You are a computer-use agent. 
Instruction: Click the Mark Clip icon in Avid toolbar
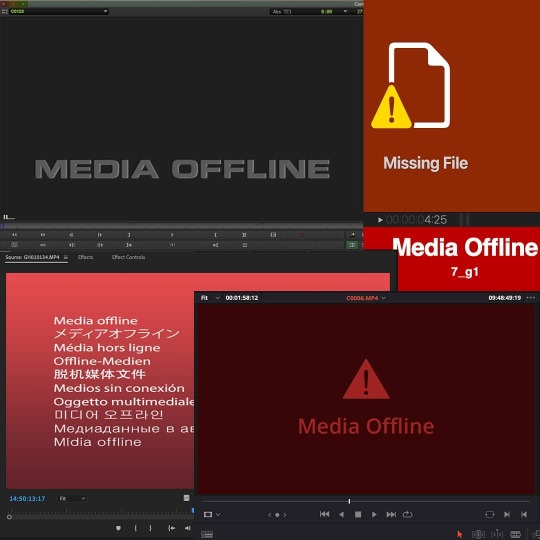point(244,235)
